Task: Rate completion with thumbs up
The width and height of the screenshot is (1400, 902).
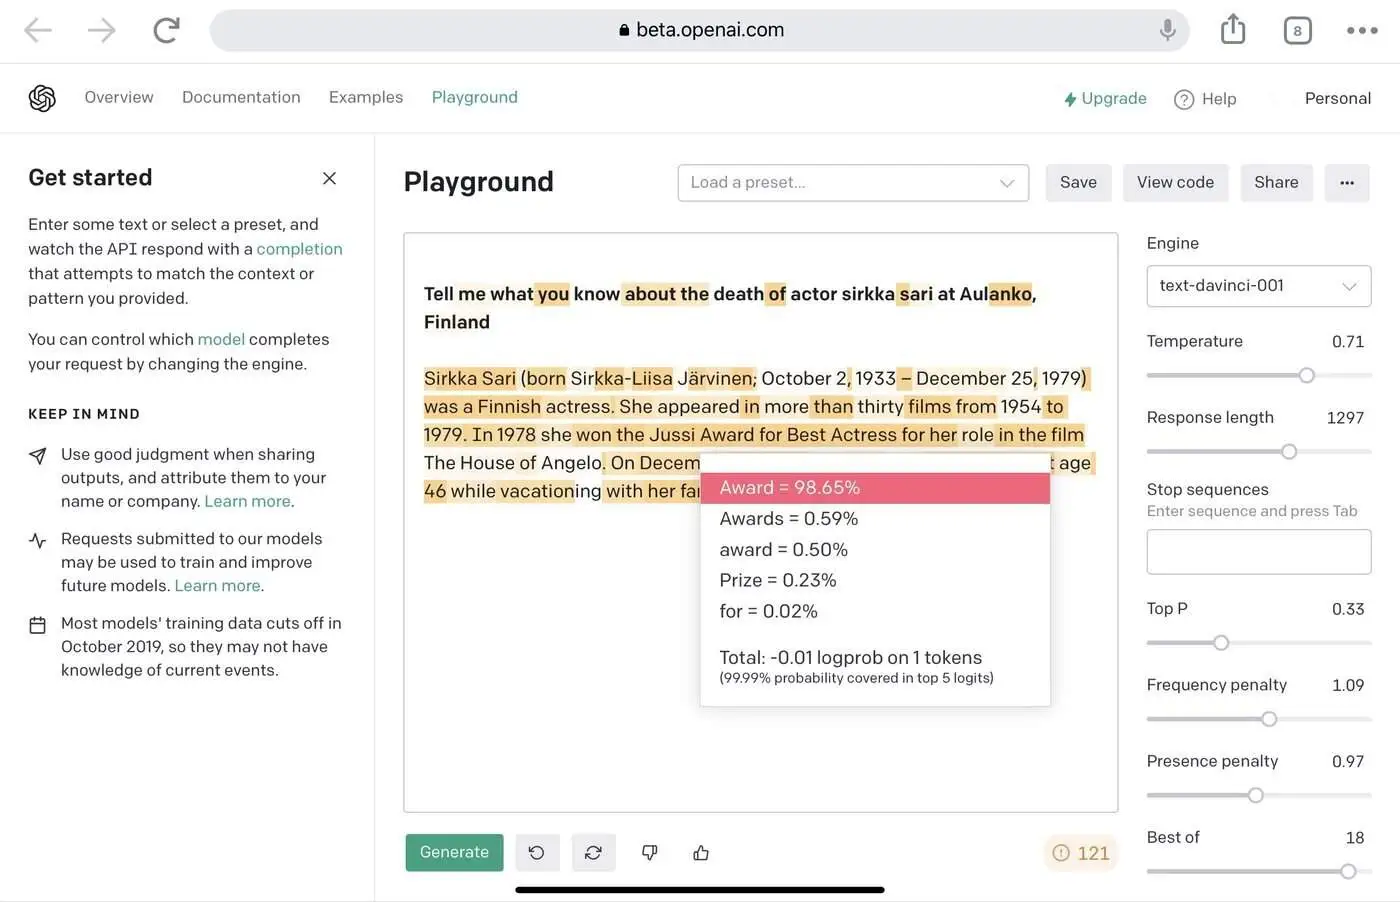Action: point(701,853)
